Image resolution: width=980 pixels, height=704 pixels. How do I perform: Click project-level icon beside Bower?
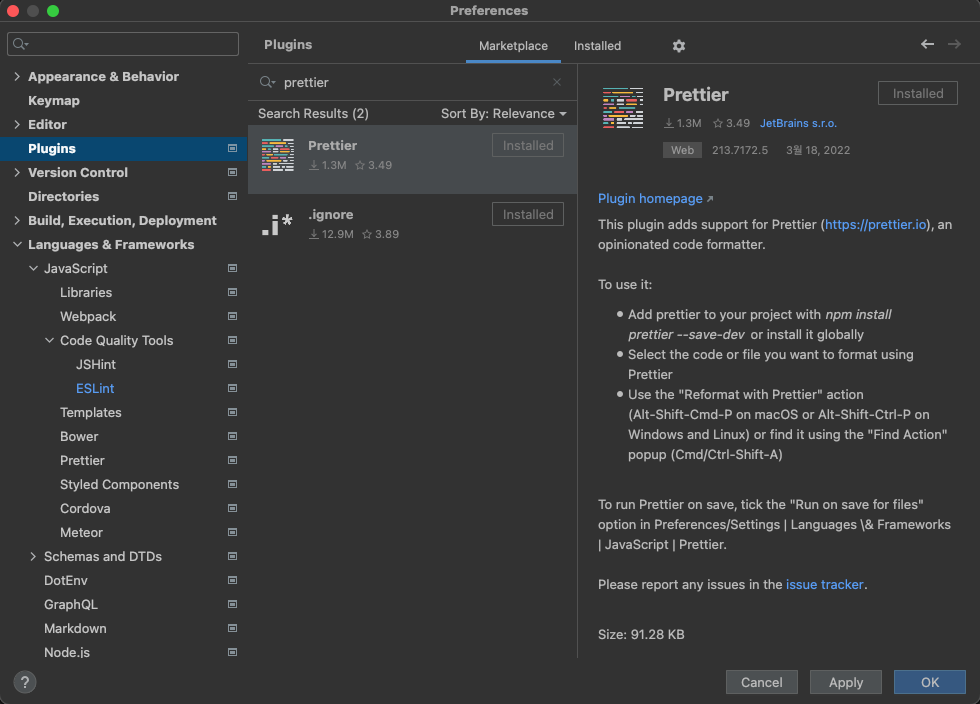[232, 436]
